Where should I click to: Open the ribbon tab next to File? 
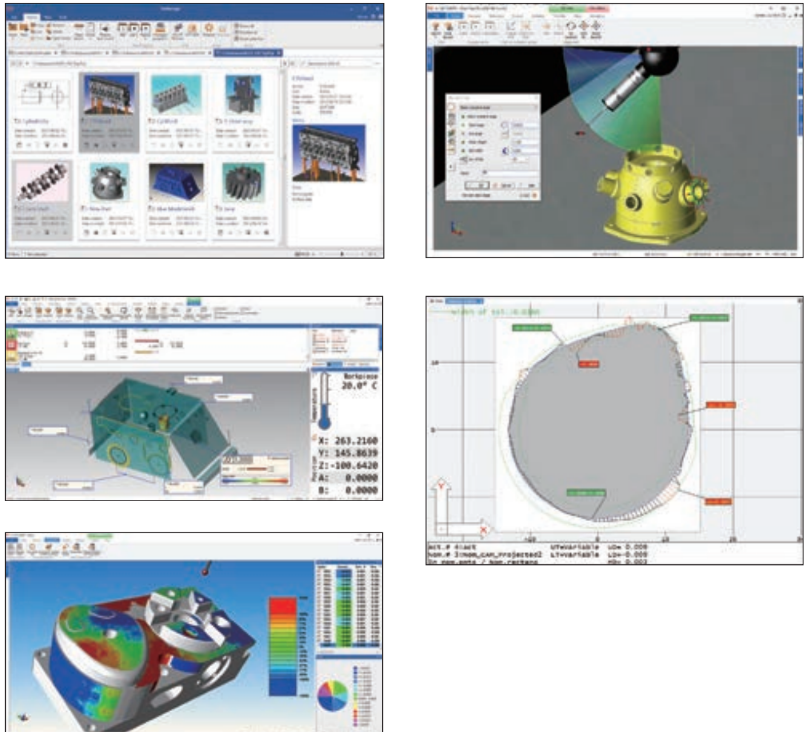coord(33,18)
